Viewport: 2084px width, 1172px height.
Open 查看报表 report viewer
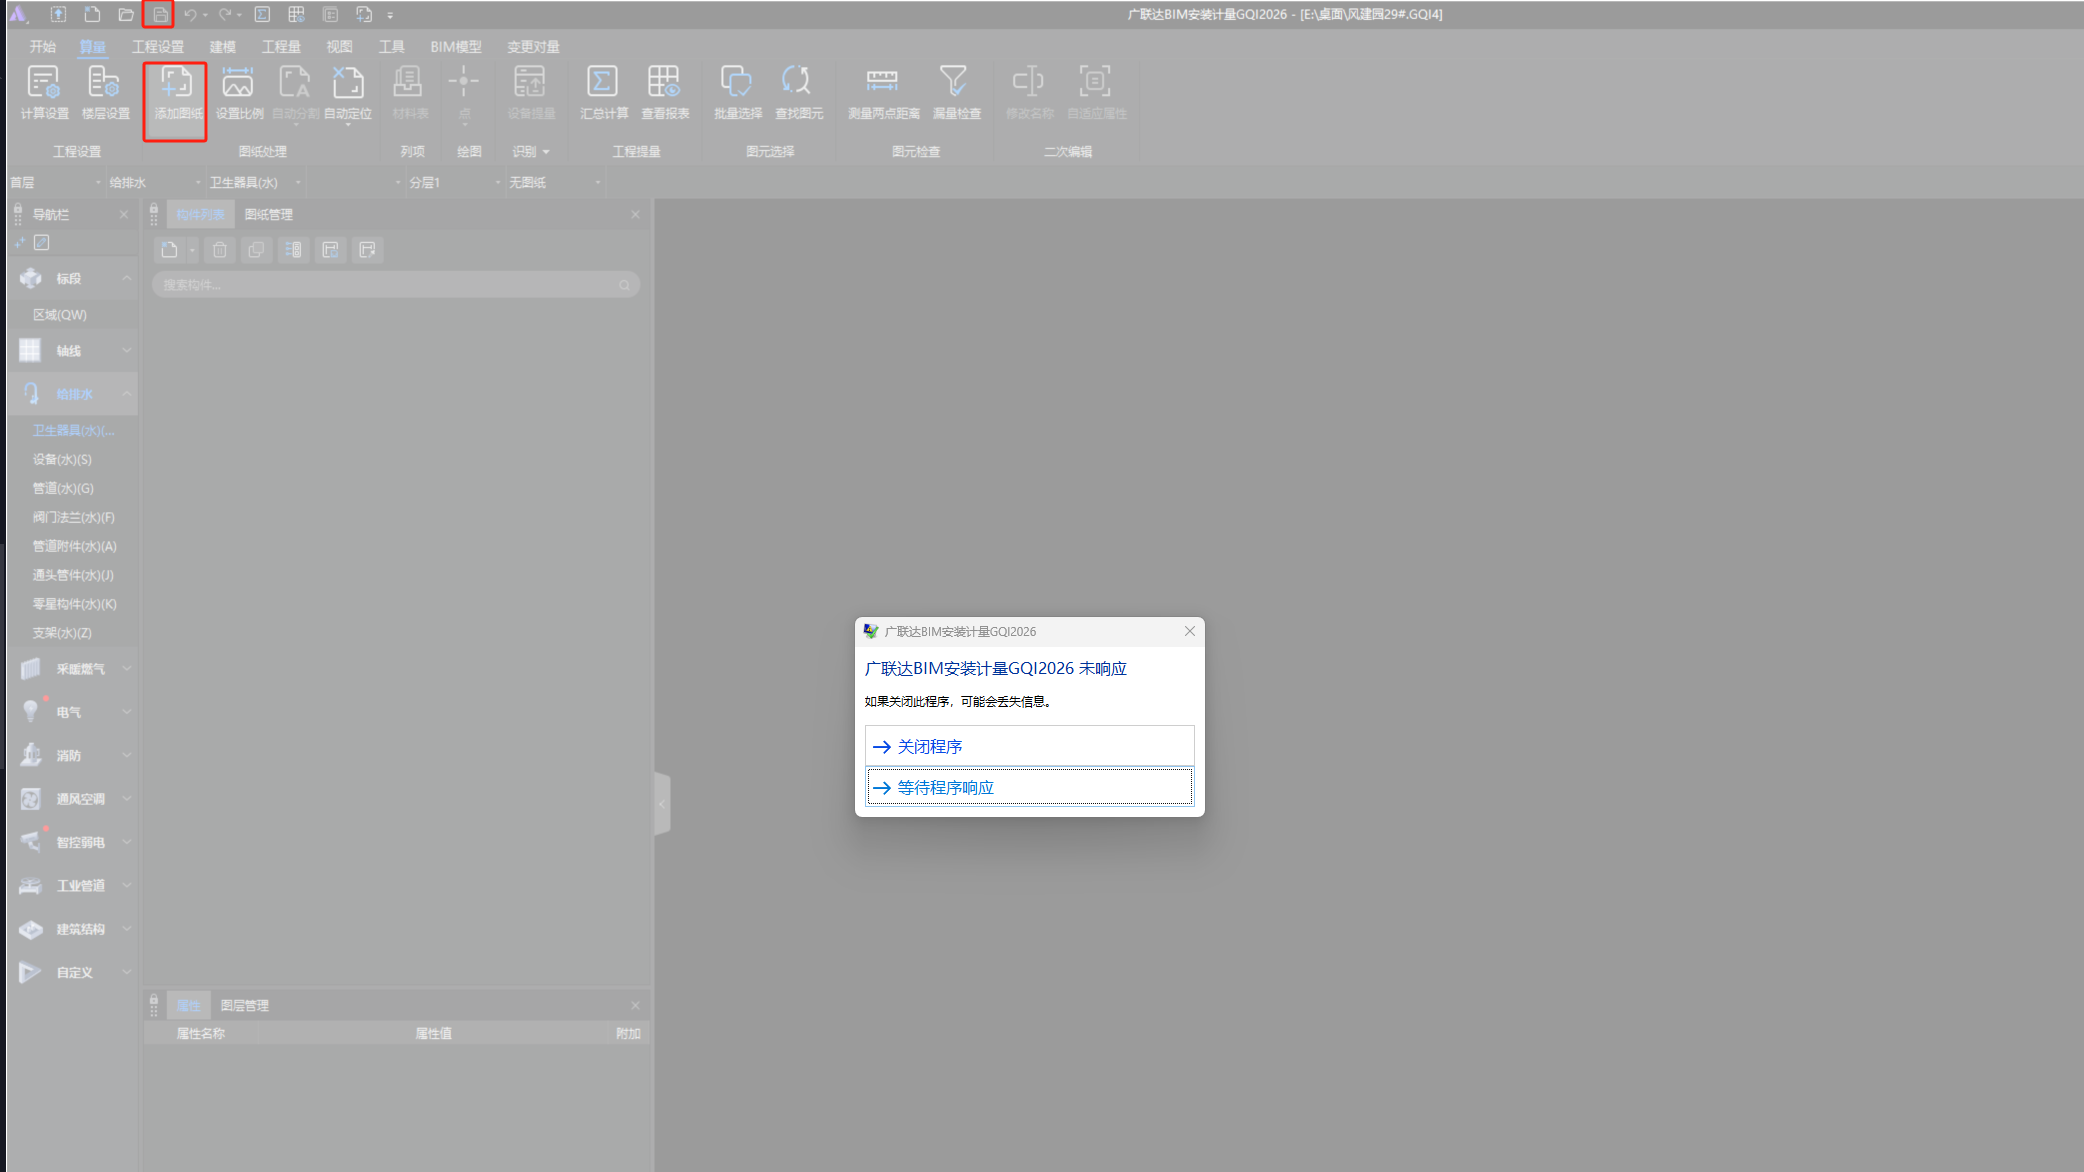coord(665,92)
